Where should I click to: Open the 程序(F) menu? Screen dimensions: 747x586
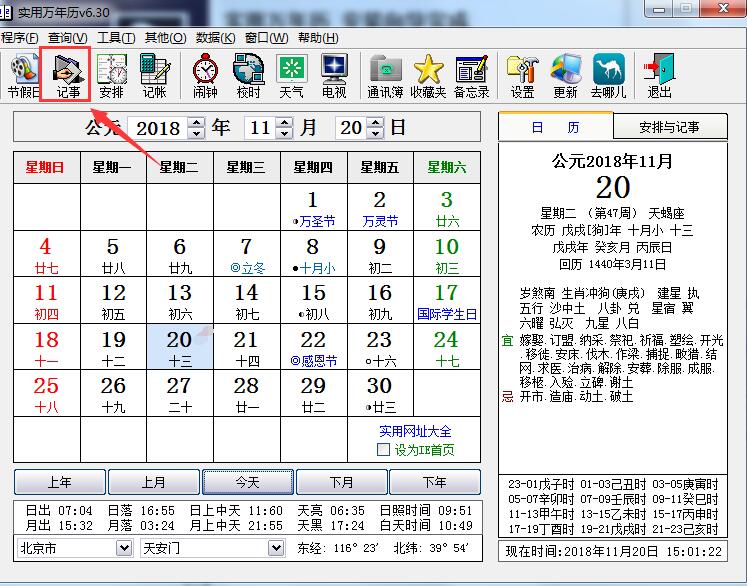click(19, 38)
